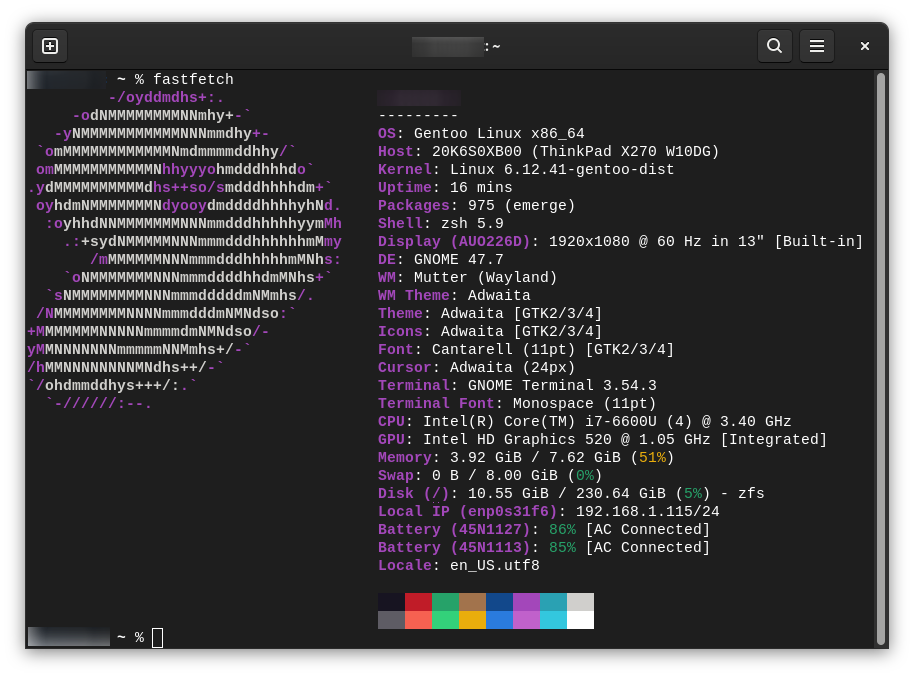The height and width of the screenshot is (677, 914).
Task: Click the purple top-row color block
Action: tap(526, 602)
